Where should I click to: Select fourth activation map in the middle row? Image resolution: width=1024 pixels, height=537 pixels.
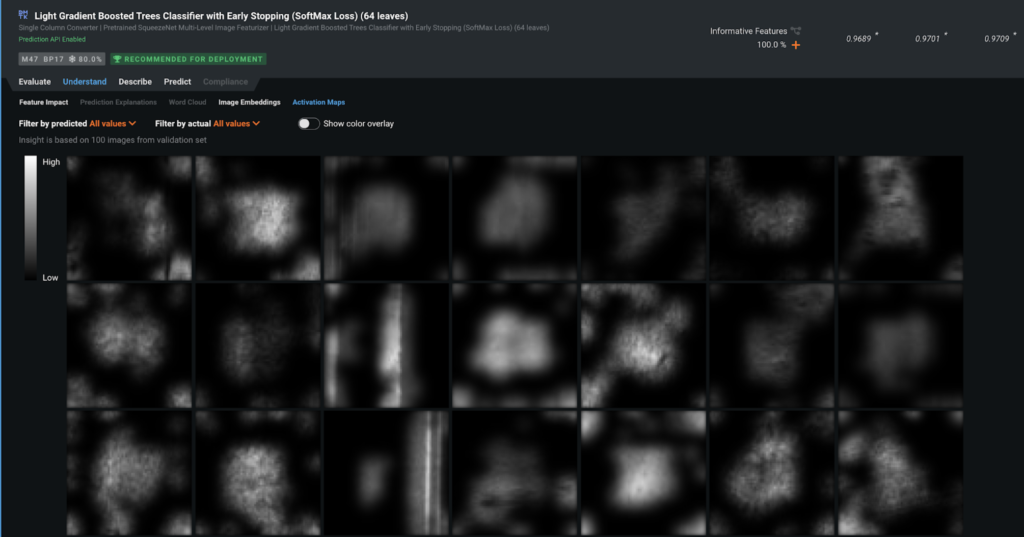(x=515, y=346)
